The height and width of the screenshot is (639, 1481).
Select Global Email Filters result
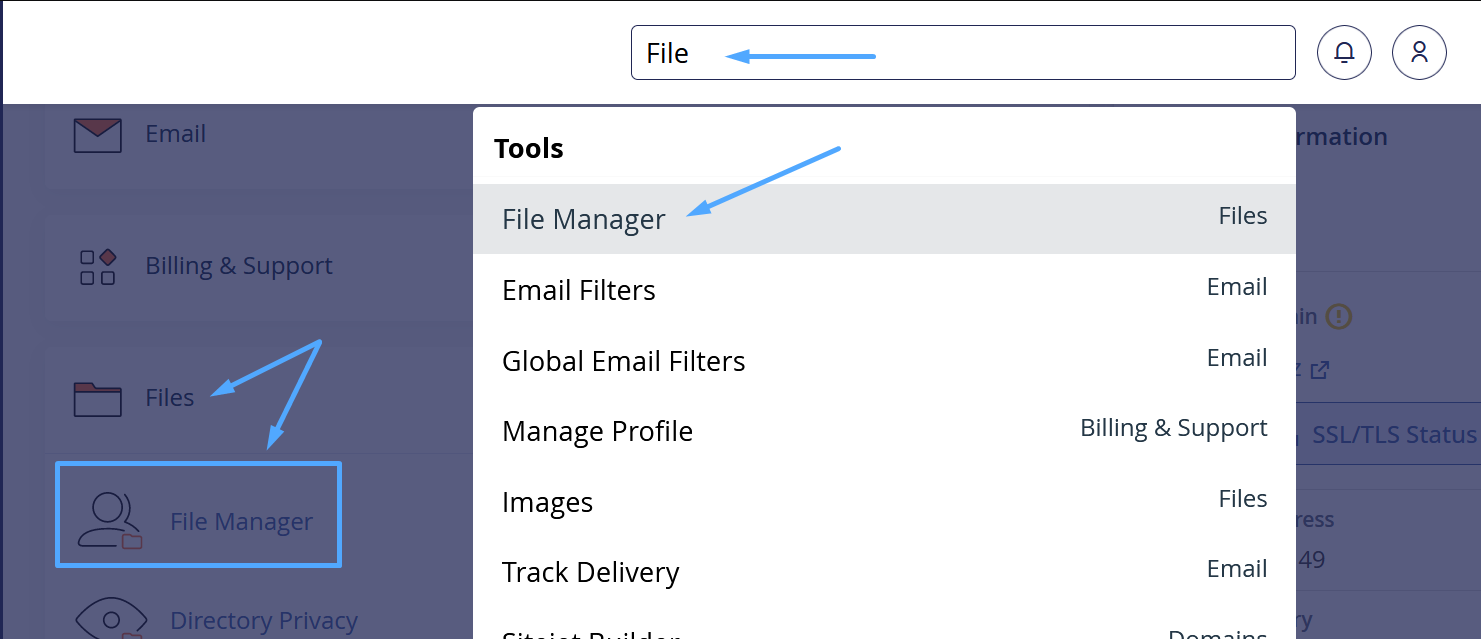(623, 361)
